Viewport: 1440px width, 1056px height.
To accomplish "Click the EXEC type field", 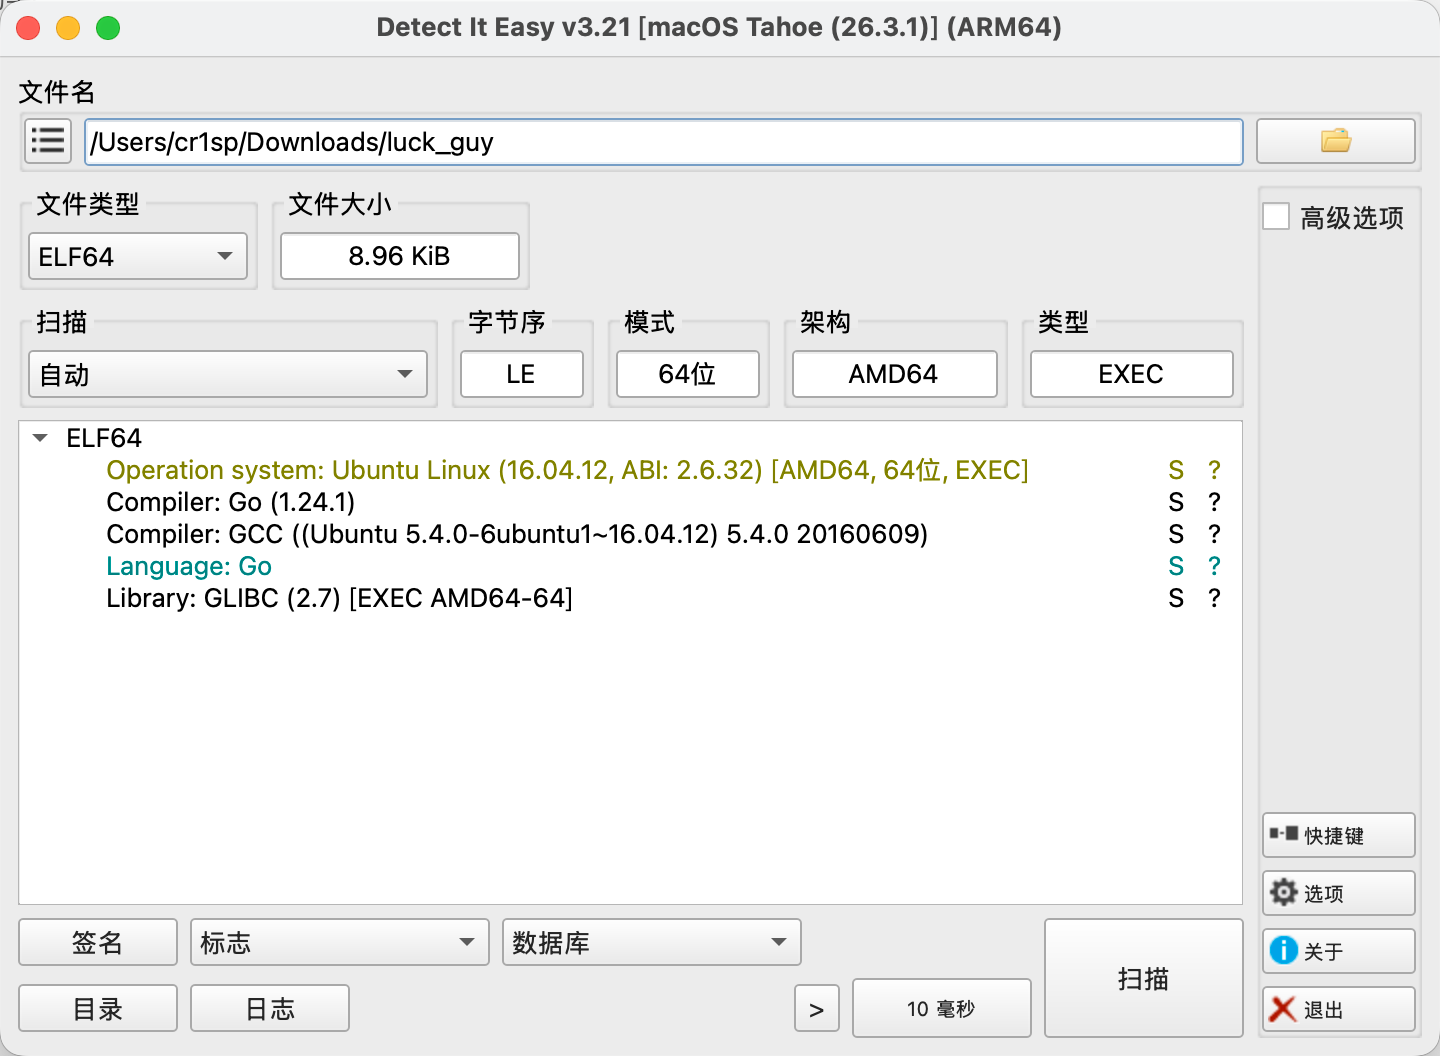I will [x=1131, y=374].
